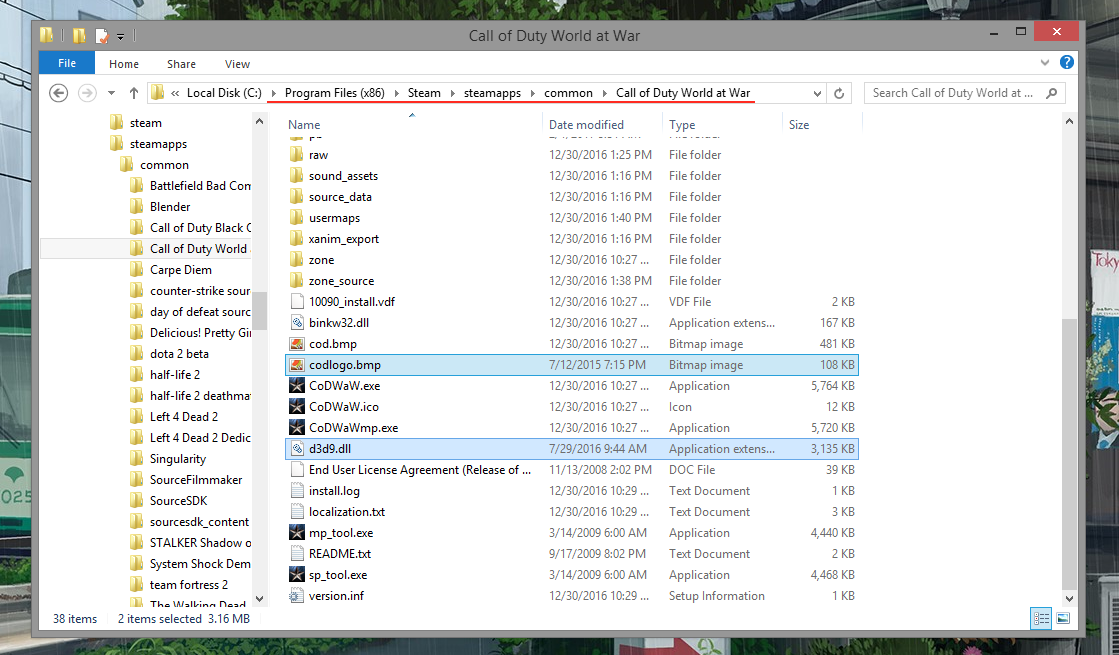Select localization.txt file name
The width and height of the screenshot is (1119, 655).
click(347, 512)
